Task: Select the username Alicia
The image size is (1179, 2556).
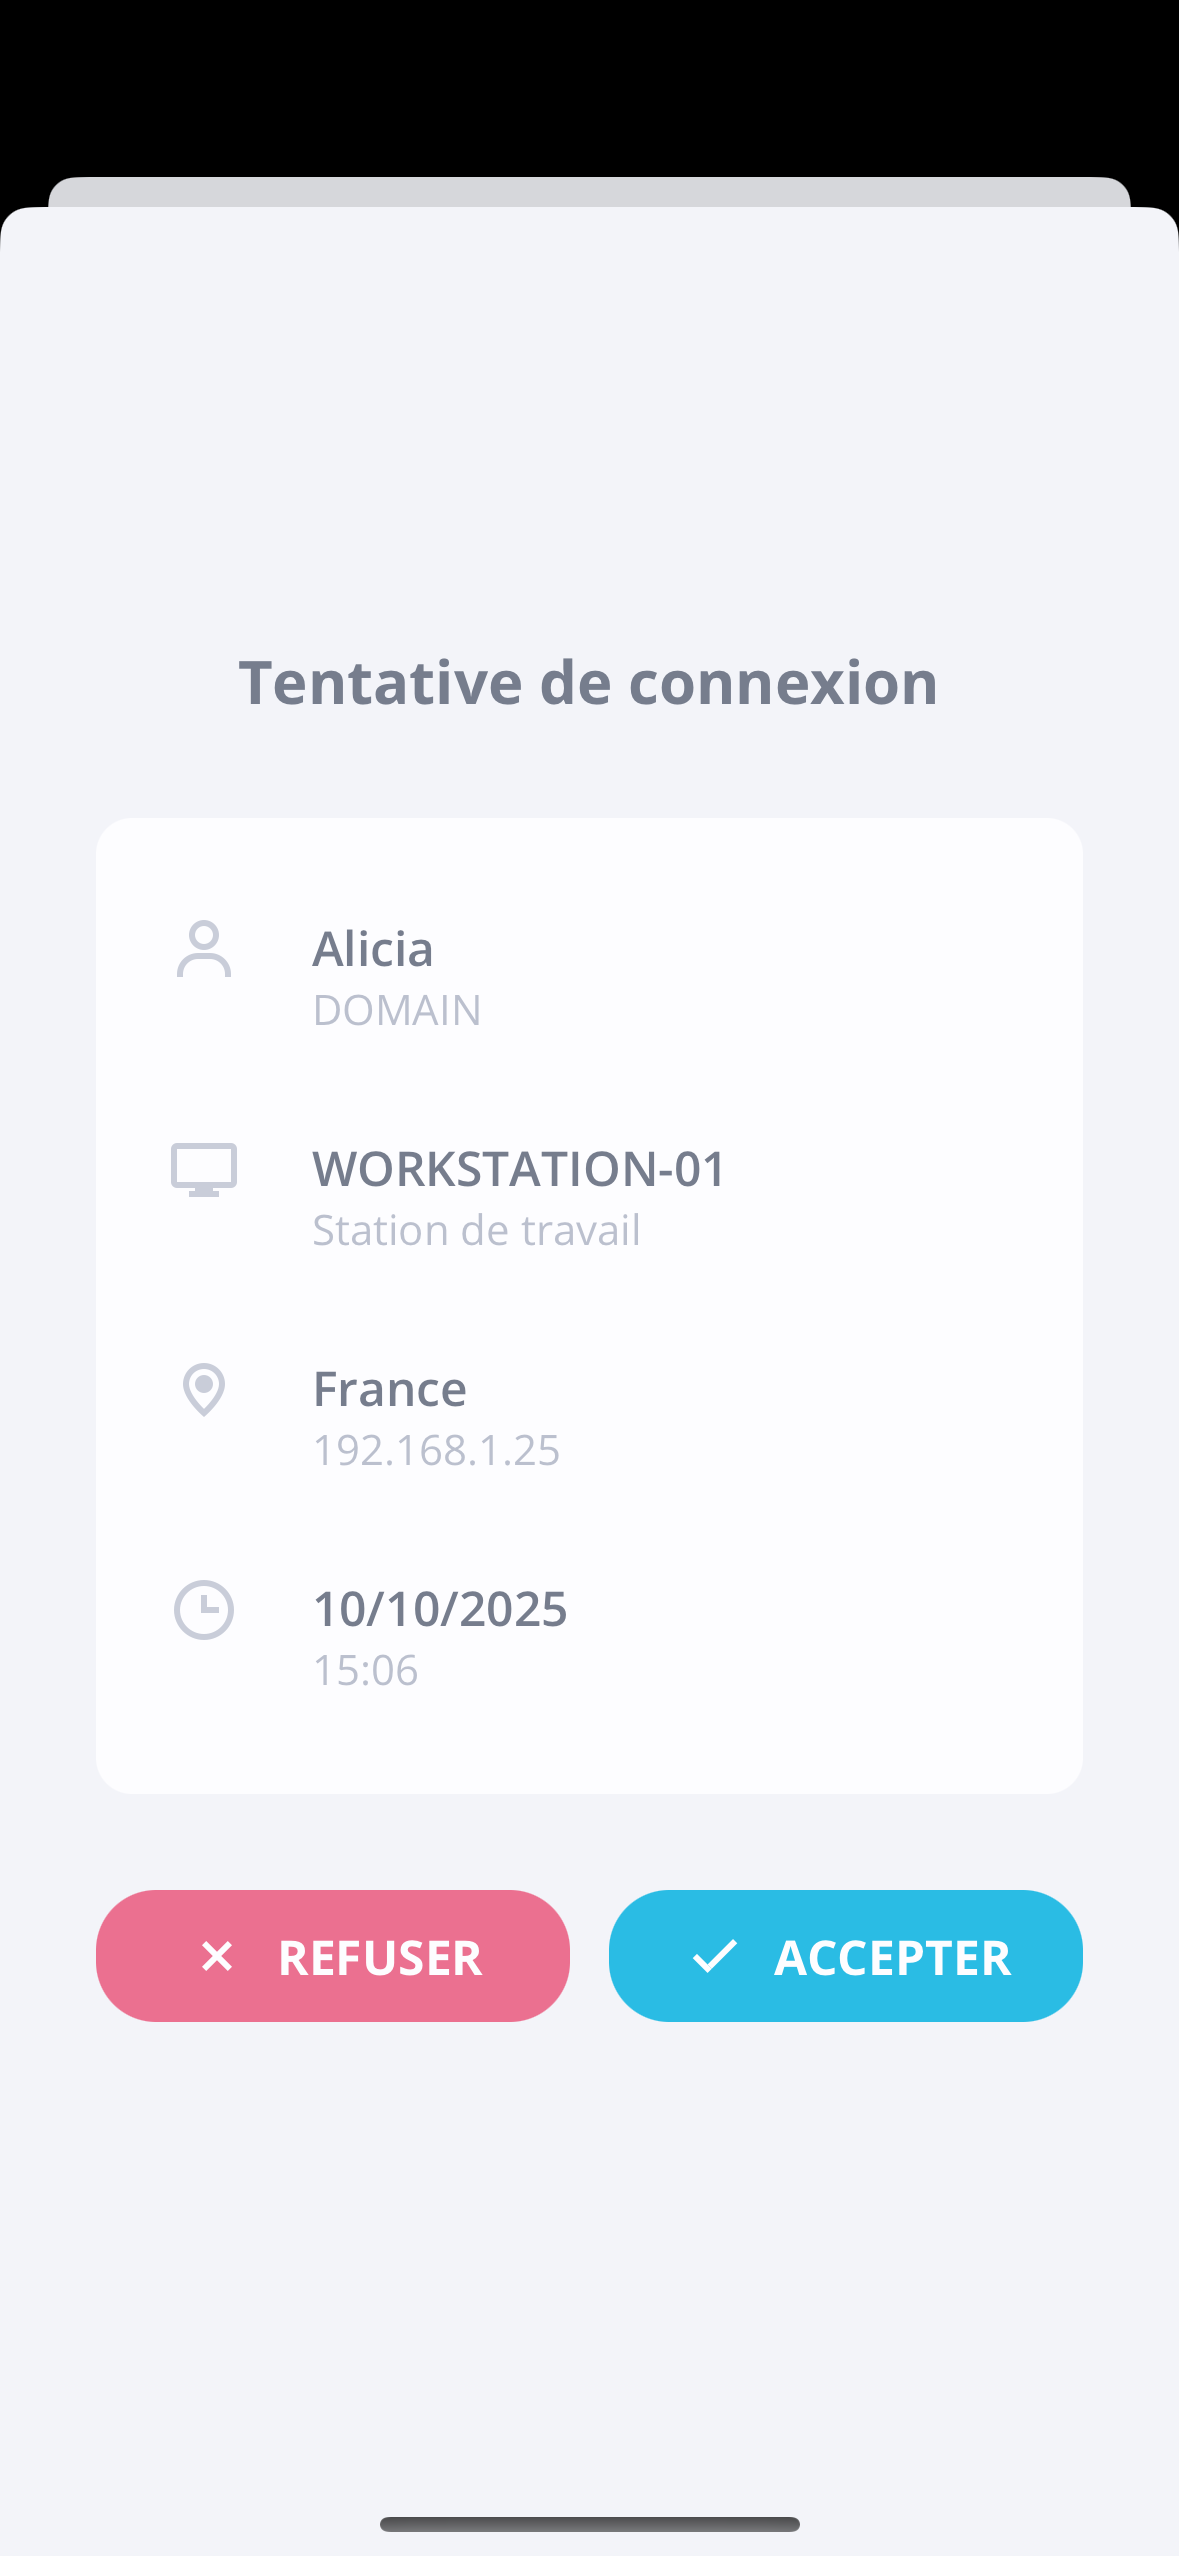Action: [373, 949]
